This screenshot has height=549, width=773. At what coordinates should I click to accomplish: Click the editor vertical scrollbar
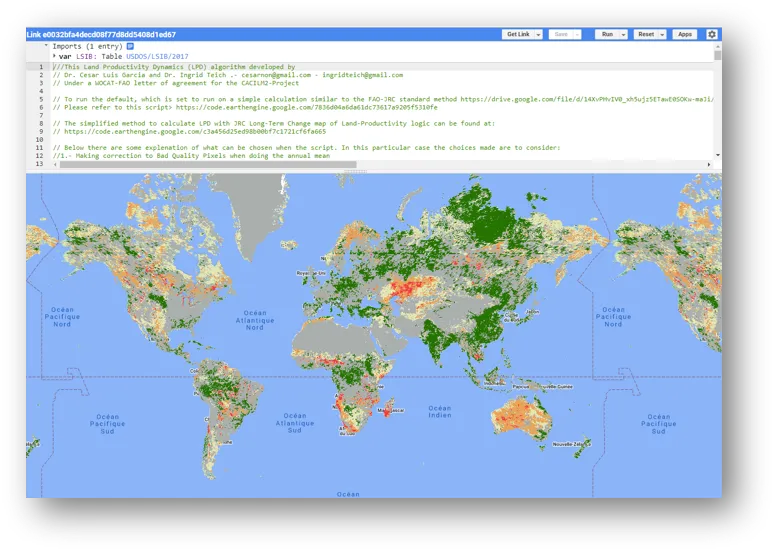[717, 110]
